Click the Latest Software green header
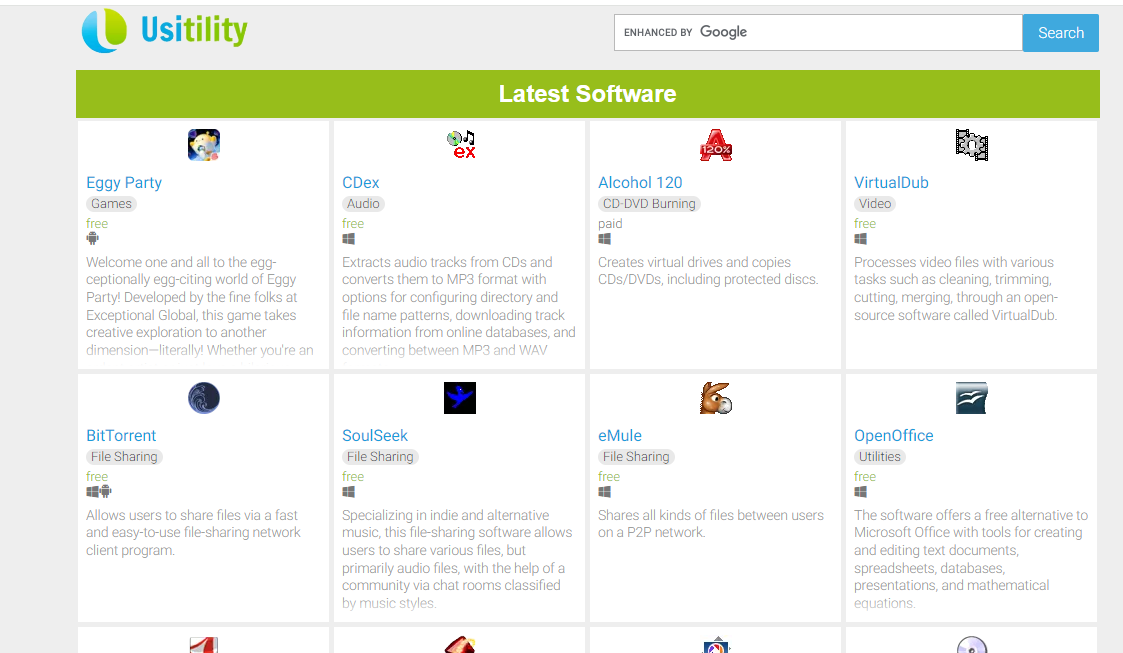This screenshot has width=1123, height=653. (x=588, y=94)
